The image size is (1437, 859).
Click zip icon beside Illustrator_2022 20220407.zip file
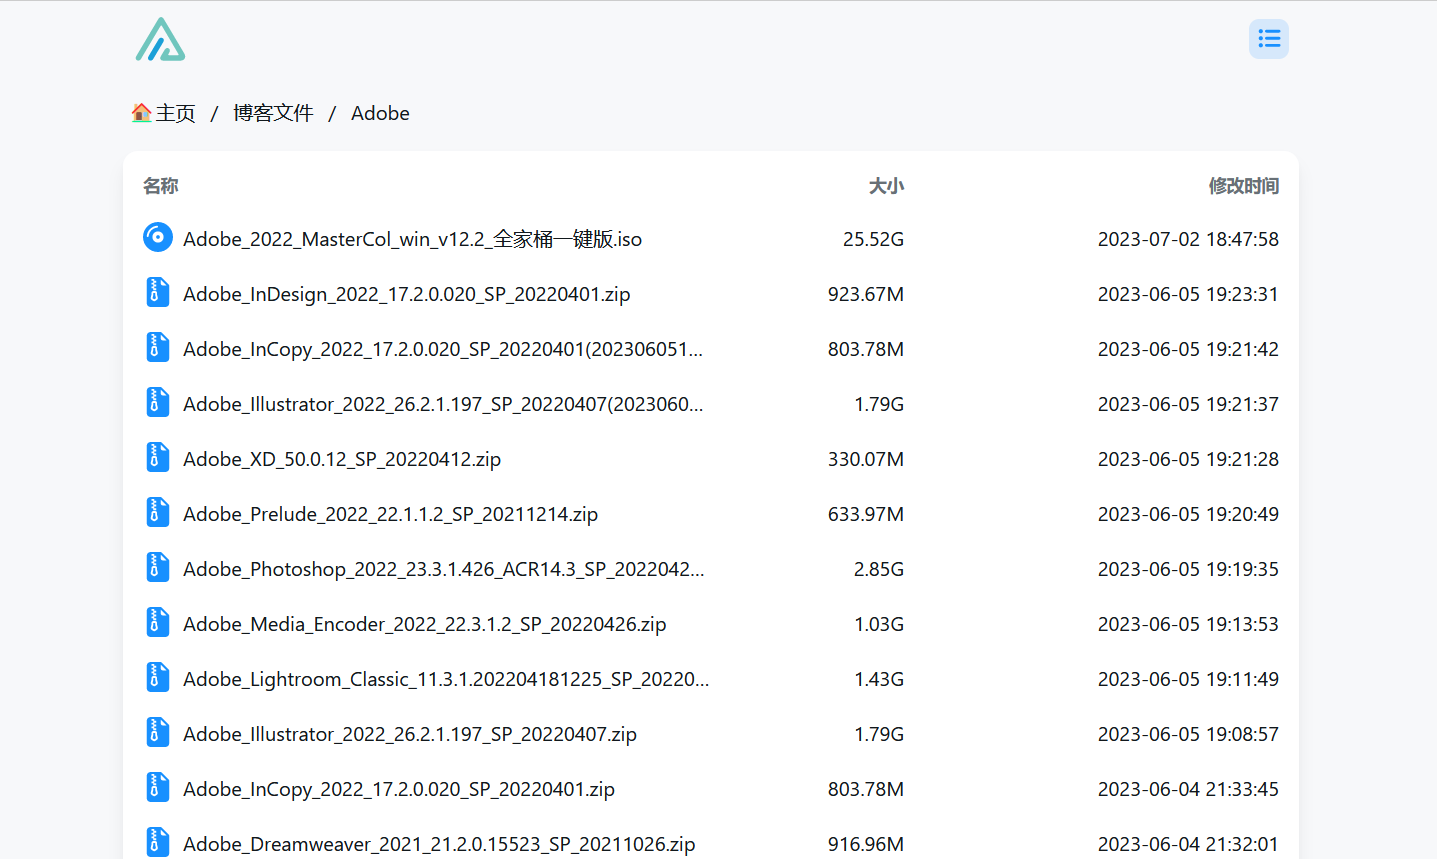[x=158, y=732]
